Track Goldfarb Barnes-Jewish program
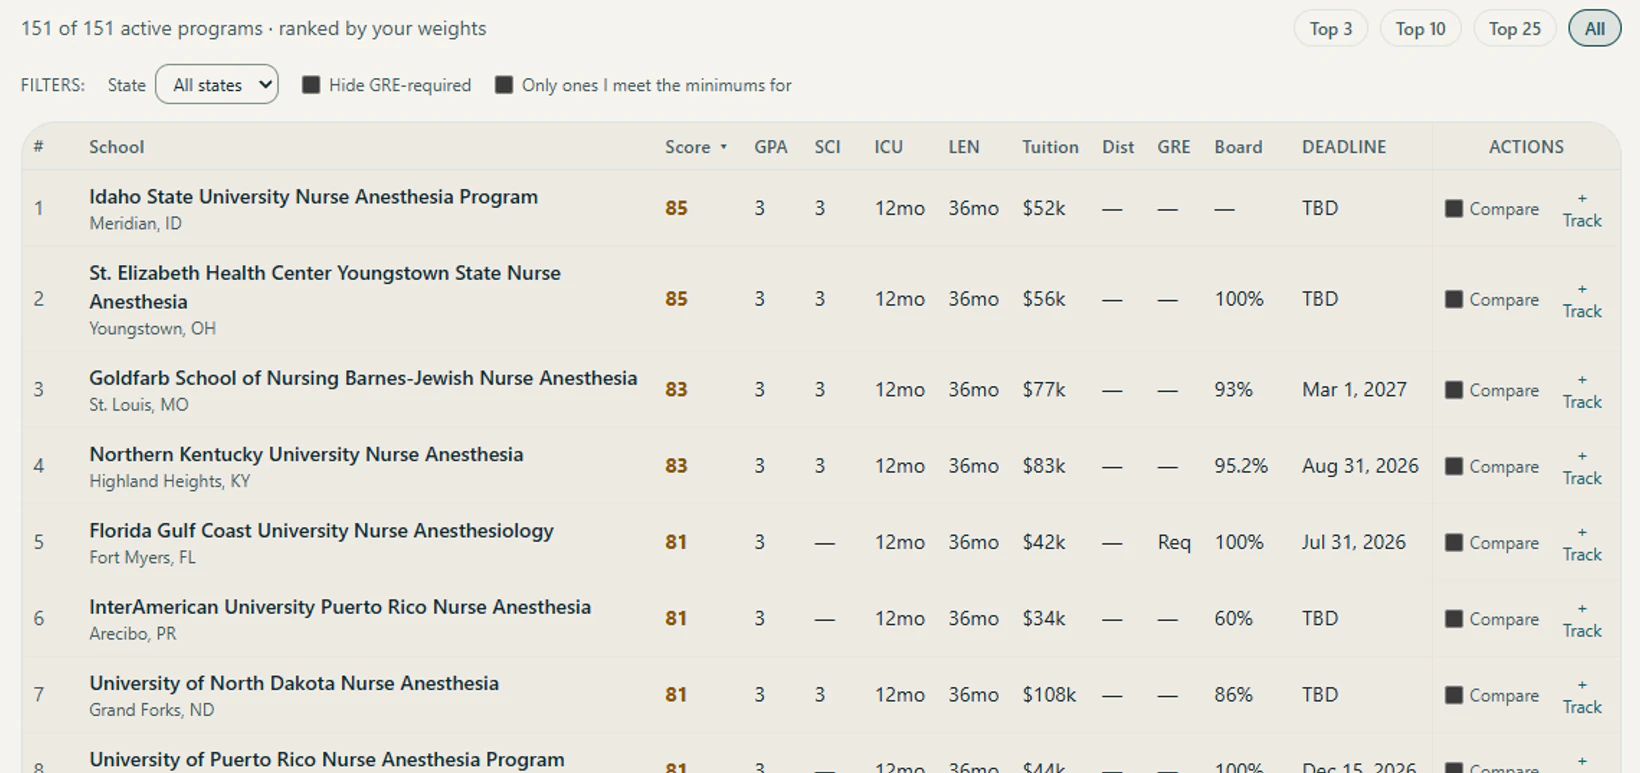Viewport: 1640px width, 773px height. pos(1582,391)
